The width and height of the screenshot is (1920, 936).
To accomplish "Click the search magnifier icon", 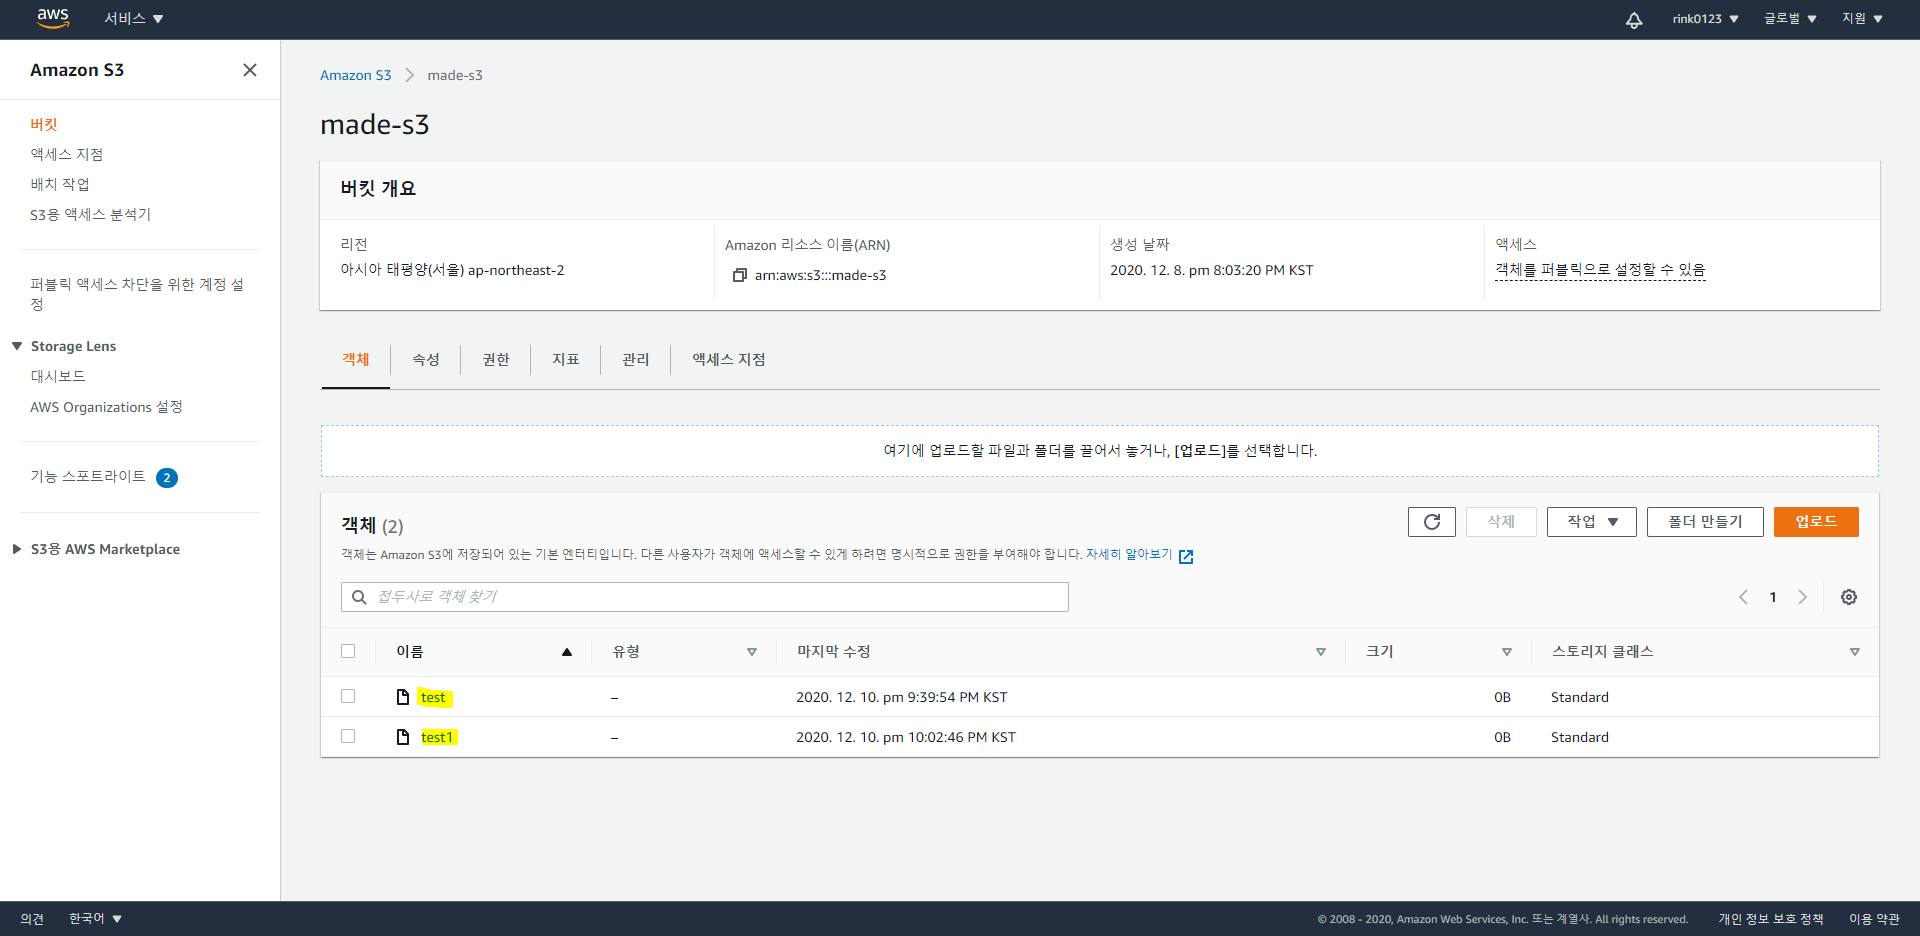I will [359, 597].
